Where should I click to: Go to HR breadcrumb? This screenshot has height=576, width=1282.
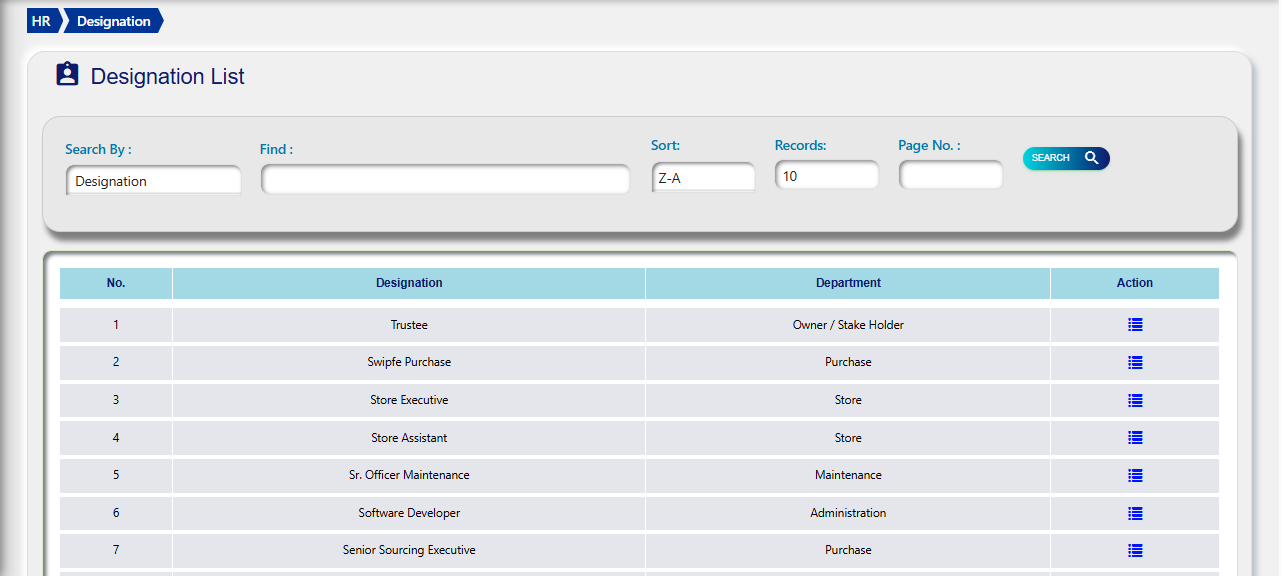pos(42,21)
